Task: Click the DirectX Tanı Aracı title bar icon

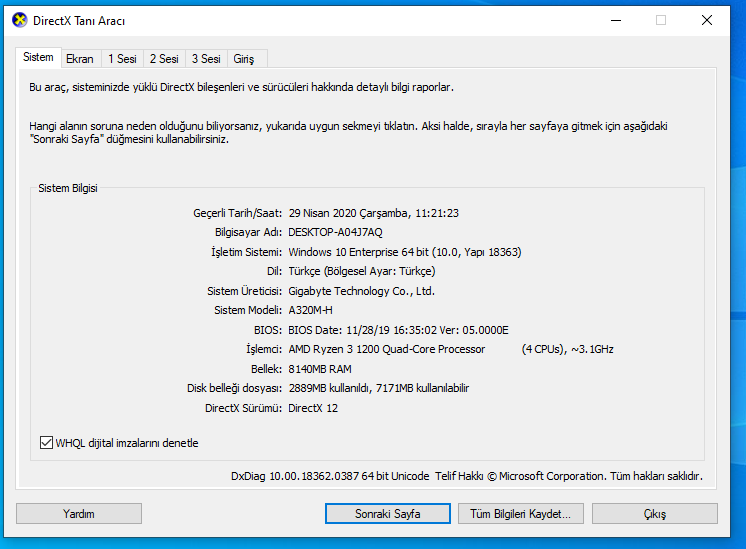Action: [x=19, y=20]
